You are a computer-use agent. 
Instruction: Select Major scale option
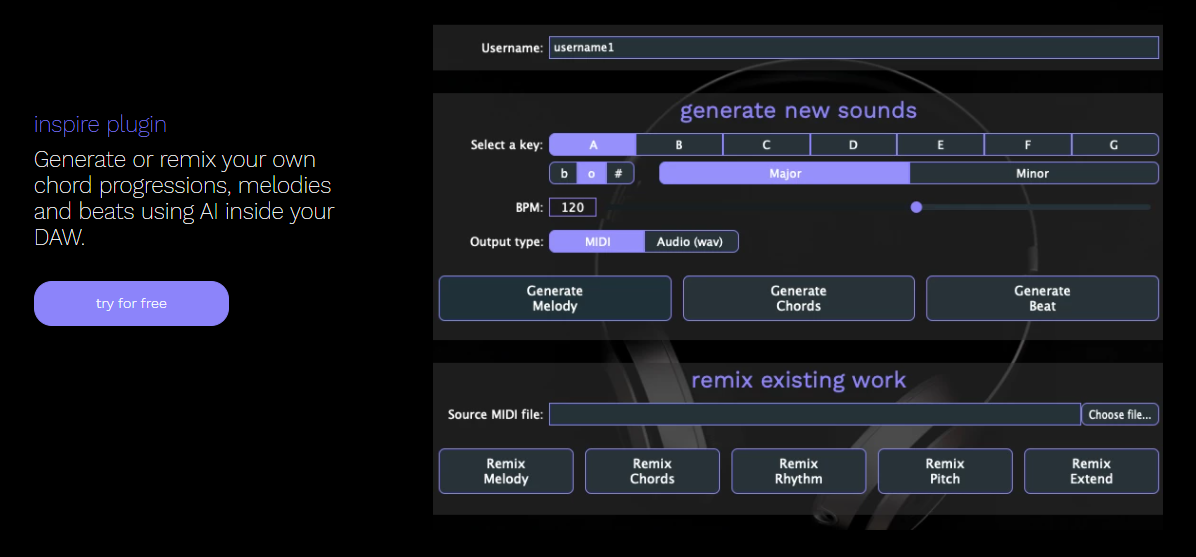click(785, 173)
